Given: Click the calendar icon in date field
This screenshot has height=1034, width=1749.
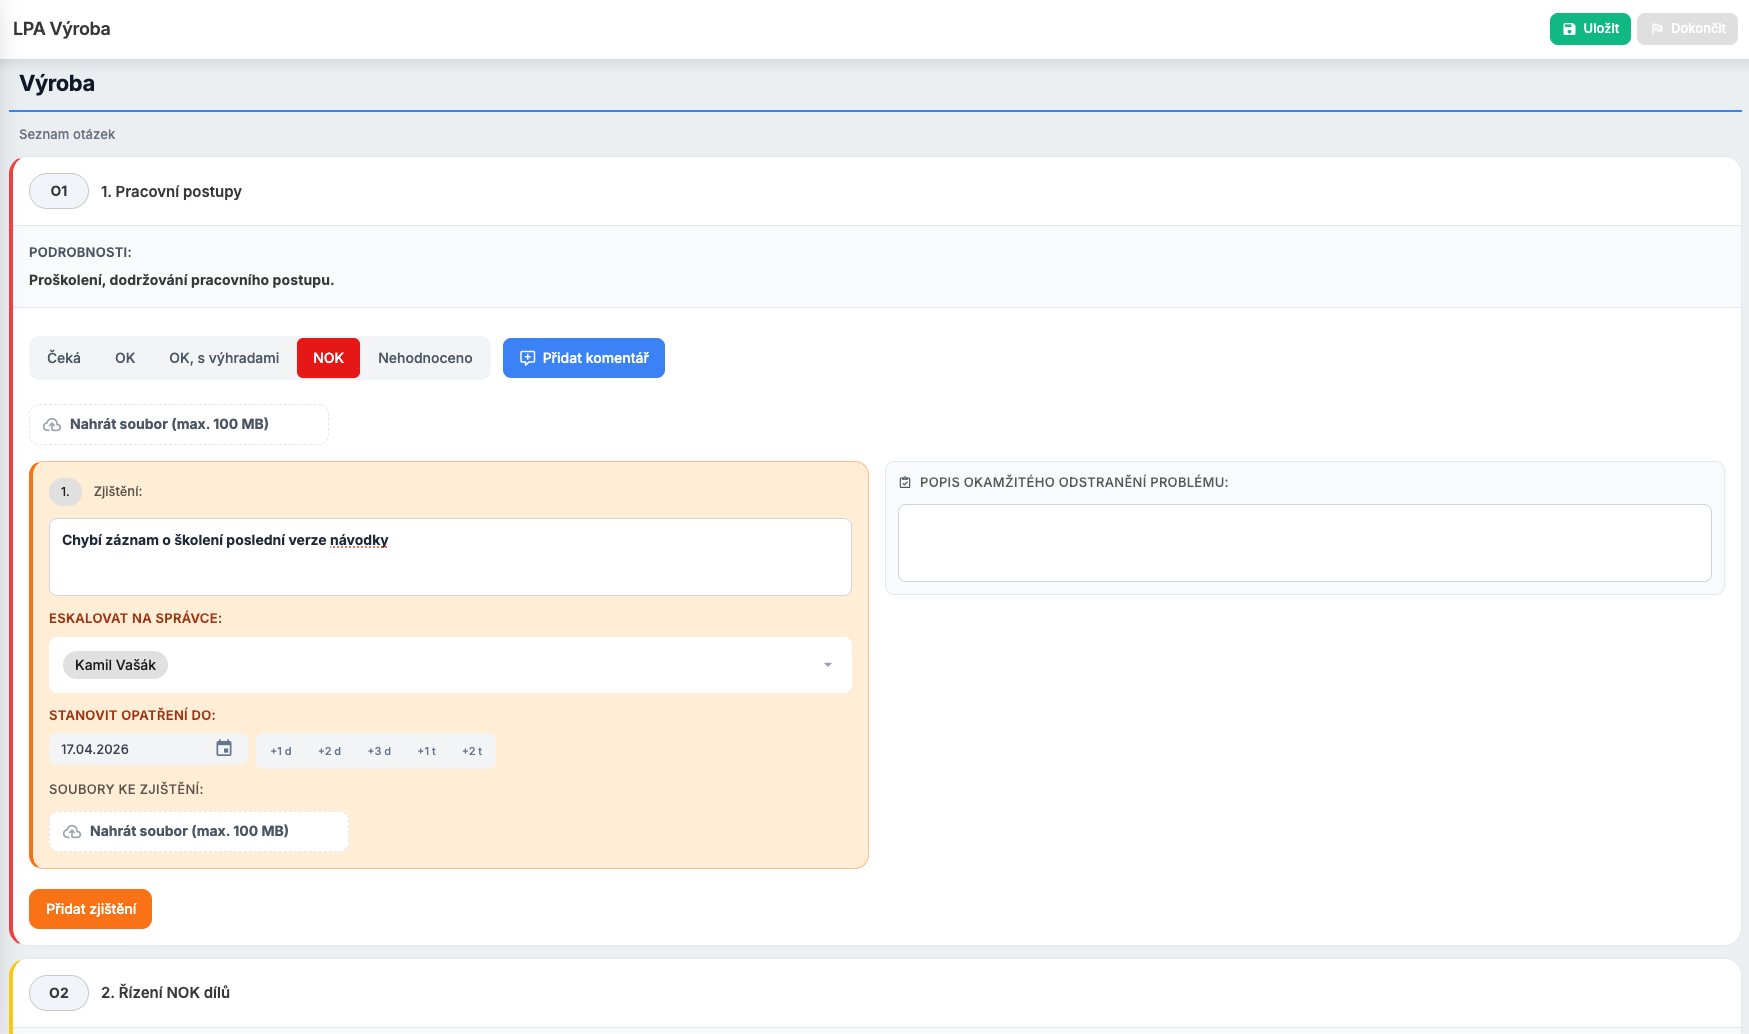Looking at the screenshot, I should tap(224, 749).
